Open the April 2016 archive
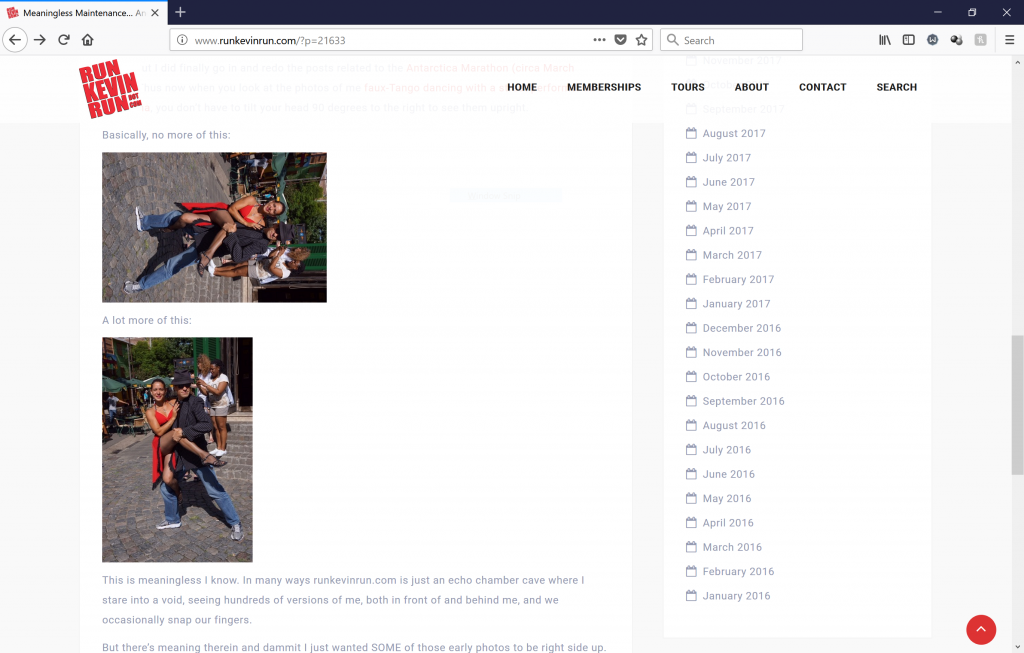This screenshot has width=1024, height=653. [x=728, y=522]
